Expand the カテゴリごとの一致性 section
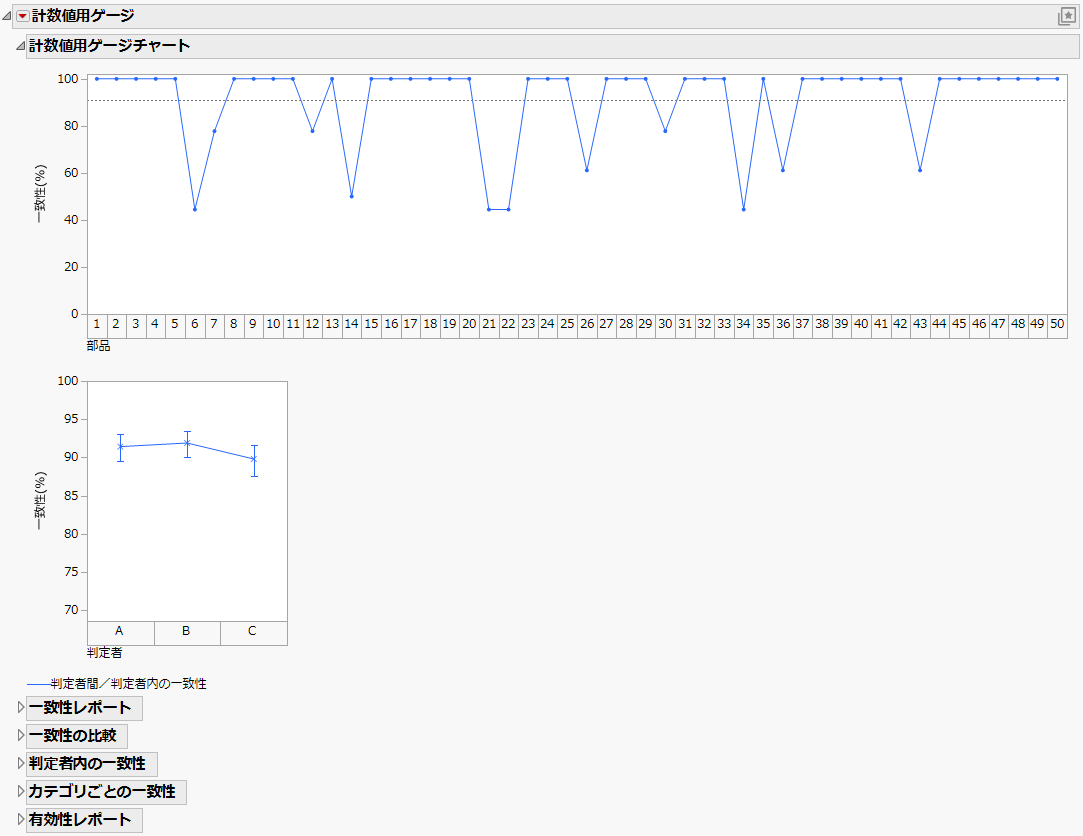 pyautogui.click(x=102, y=792)
